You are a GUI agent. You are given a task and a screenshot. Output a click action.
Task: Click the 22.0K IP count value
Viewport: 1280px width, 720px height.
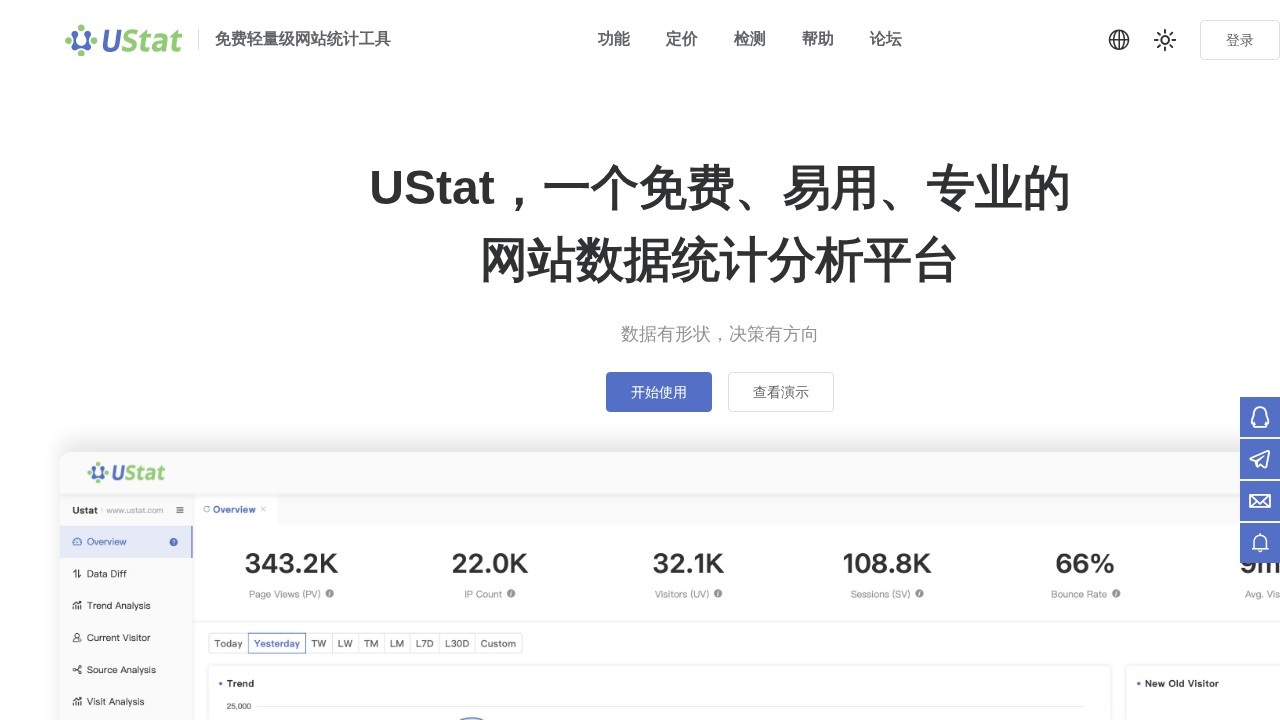pos(489,564)
